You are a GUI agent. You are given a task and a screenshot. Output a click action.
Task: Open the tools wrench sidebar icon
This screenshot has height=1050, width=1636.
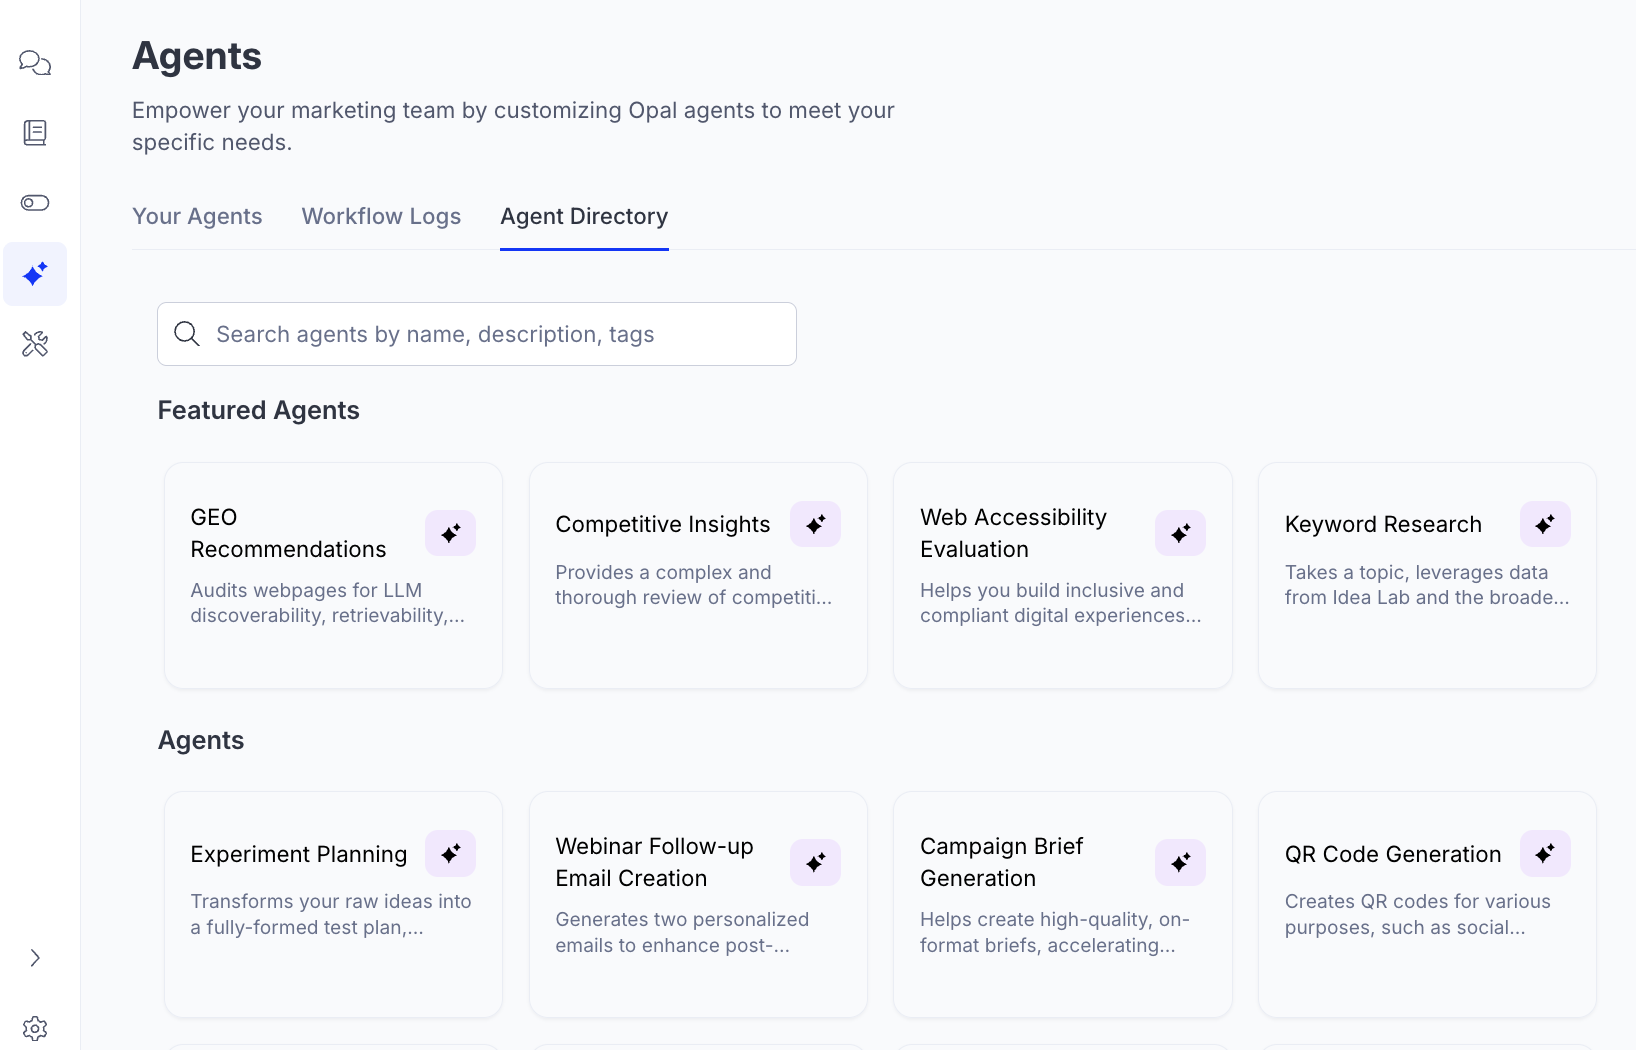click(35, 344)
